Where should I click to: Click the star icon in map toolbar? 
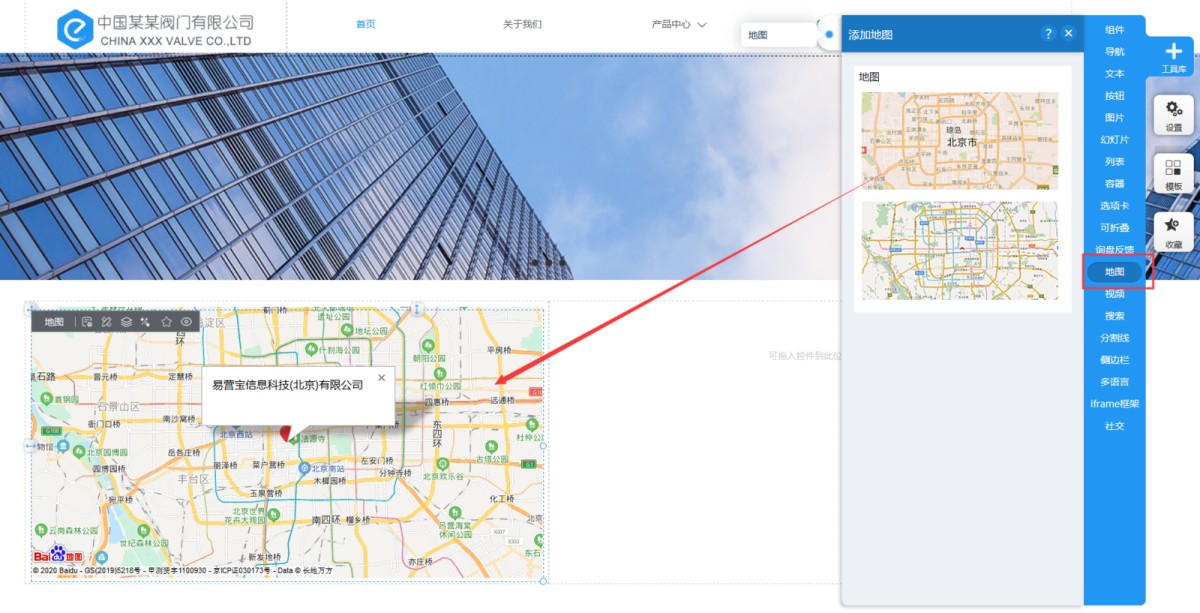(x=166, y=322)
